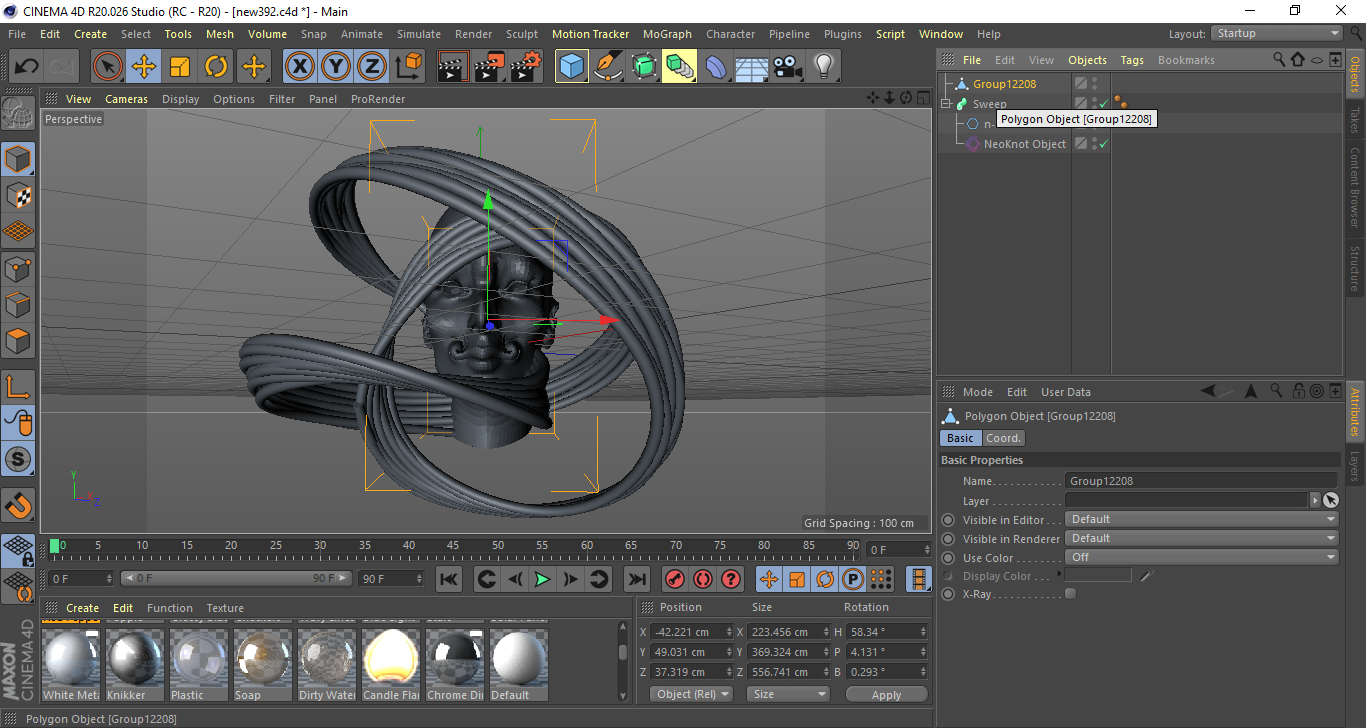
Task: Click the Make Editable icon in left palette
Action: (x=18, y=113)
